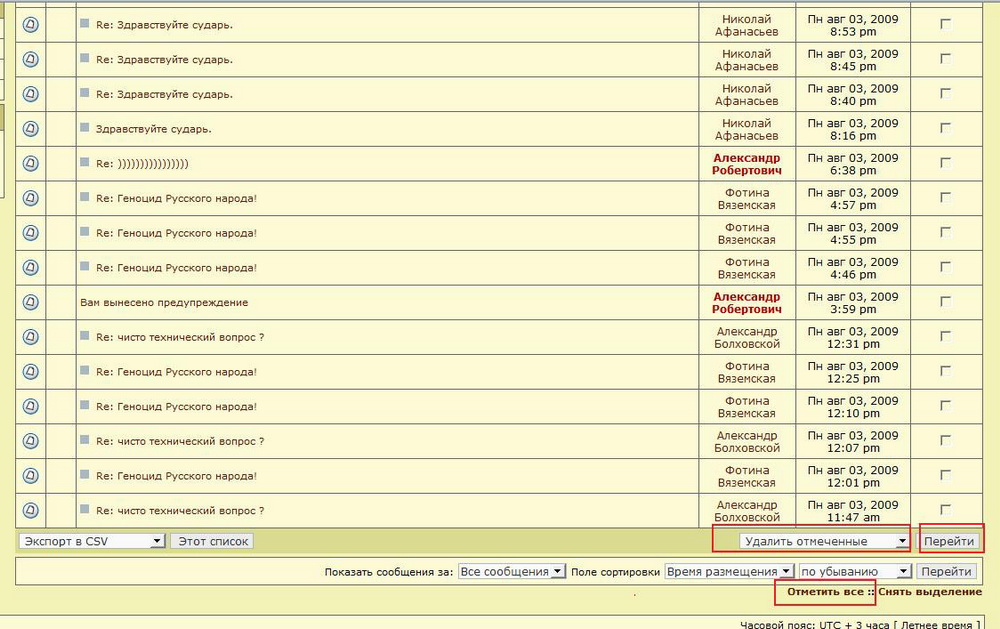The width and height of the screenshot is (1000, 629).
Task: Click the "Отметить все" link
Action: (x=824, y=592)
